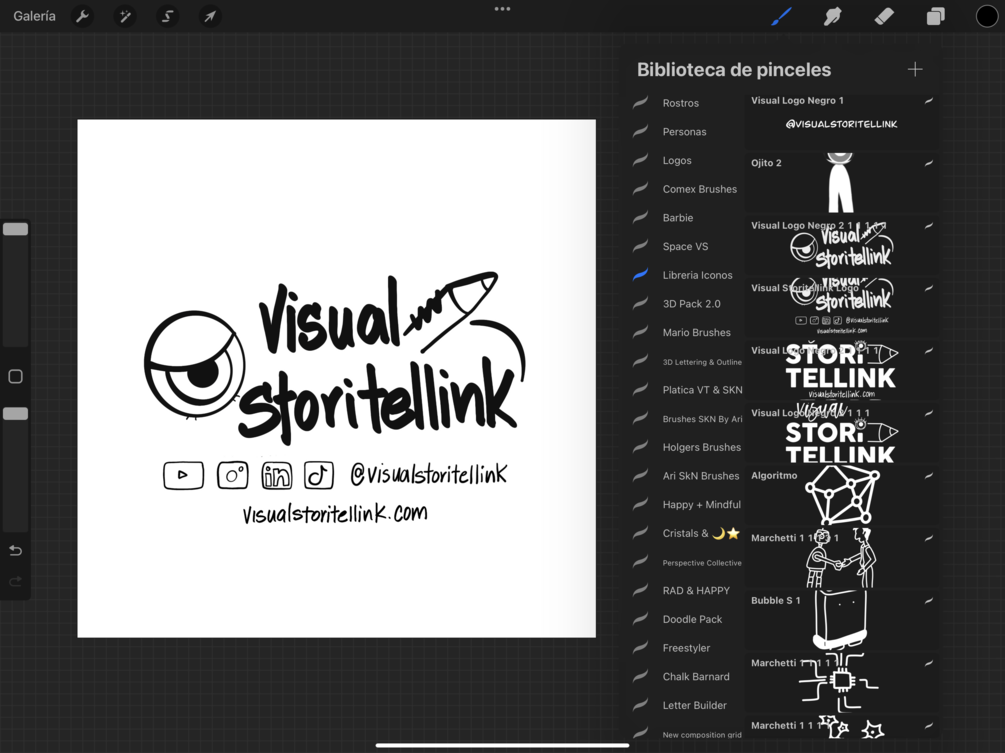Open the Adjustments magic wand menu
The width and height of the screenshot is (1005, 753).
[x=125, y=16]
